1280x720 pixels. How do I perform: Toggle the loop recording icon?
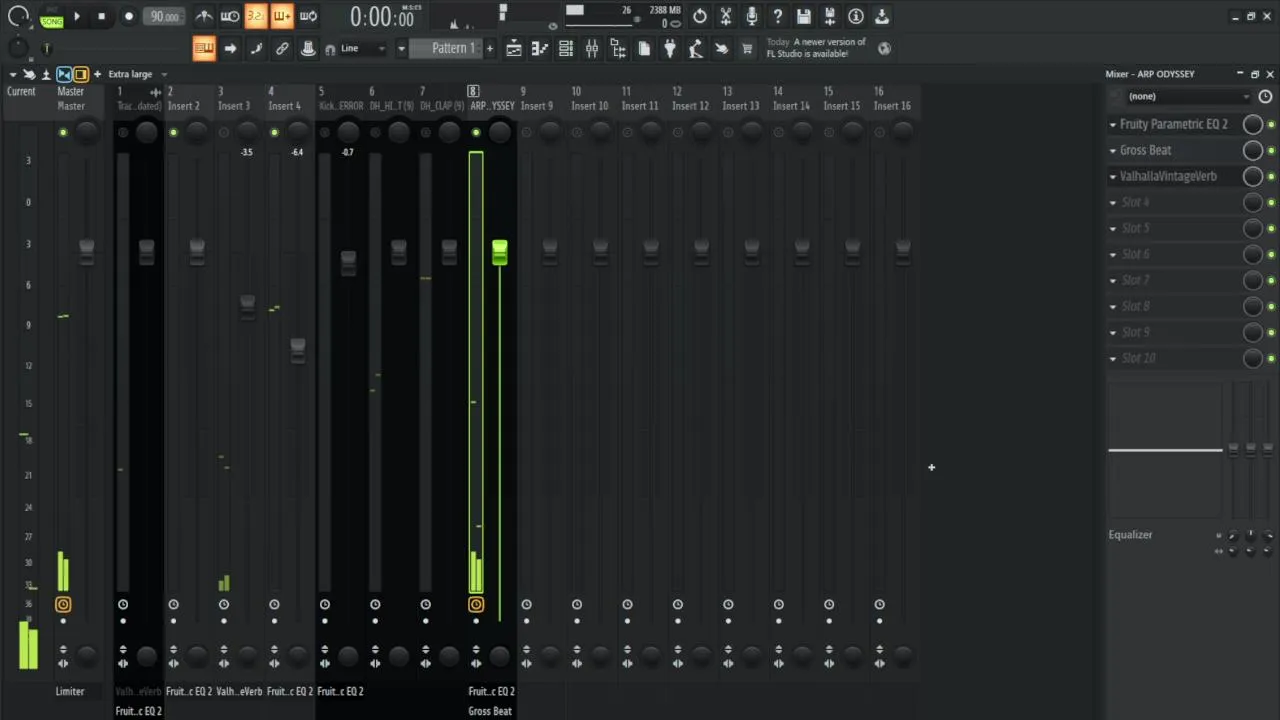(308, 16)
